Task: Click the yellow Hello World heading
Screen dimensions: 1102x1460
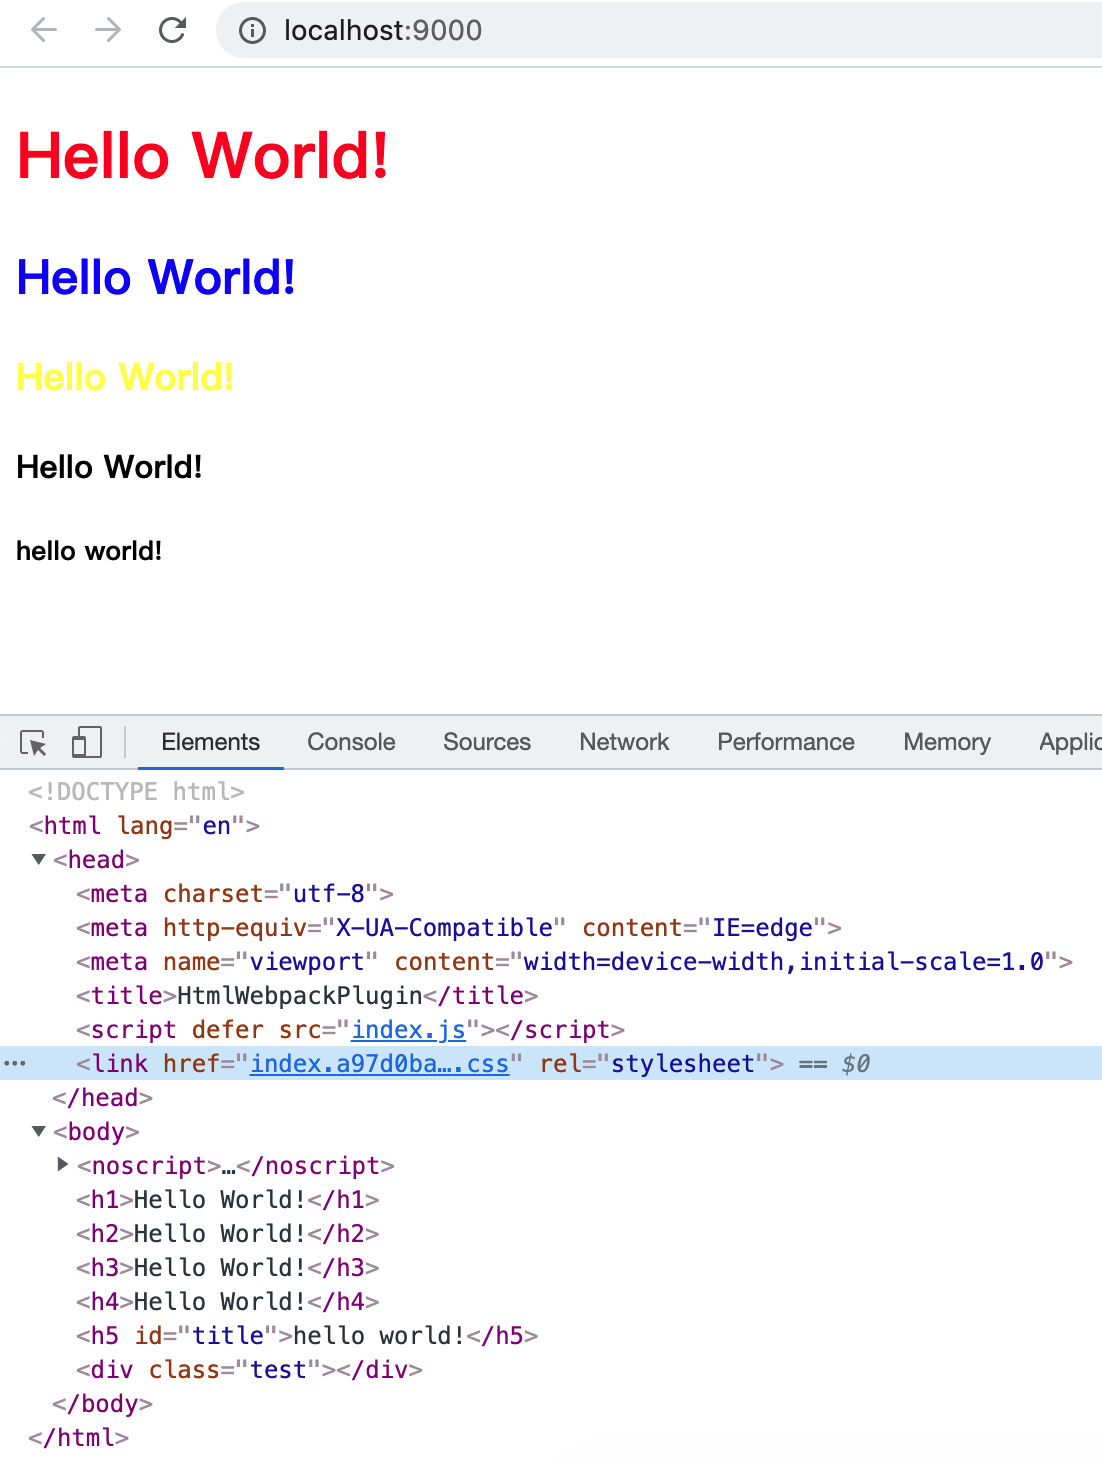Action: click(x=125, y=377)
